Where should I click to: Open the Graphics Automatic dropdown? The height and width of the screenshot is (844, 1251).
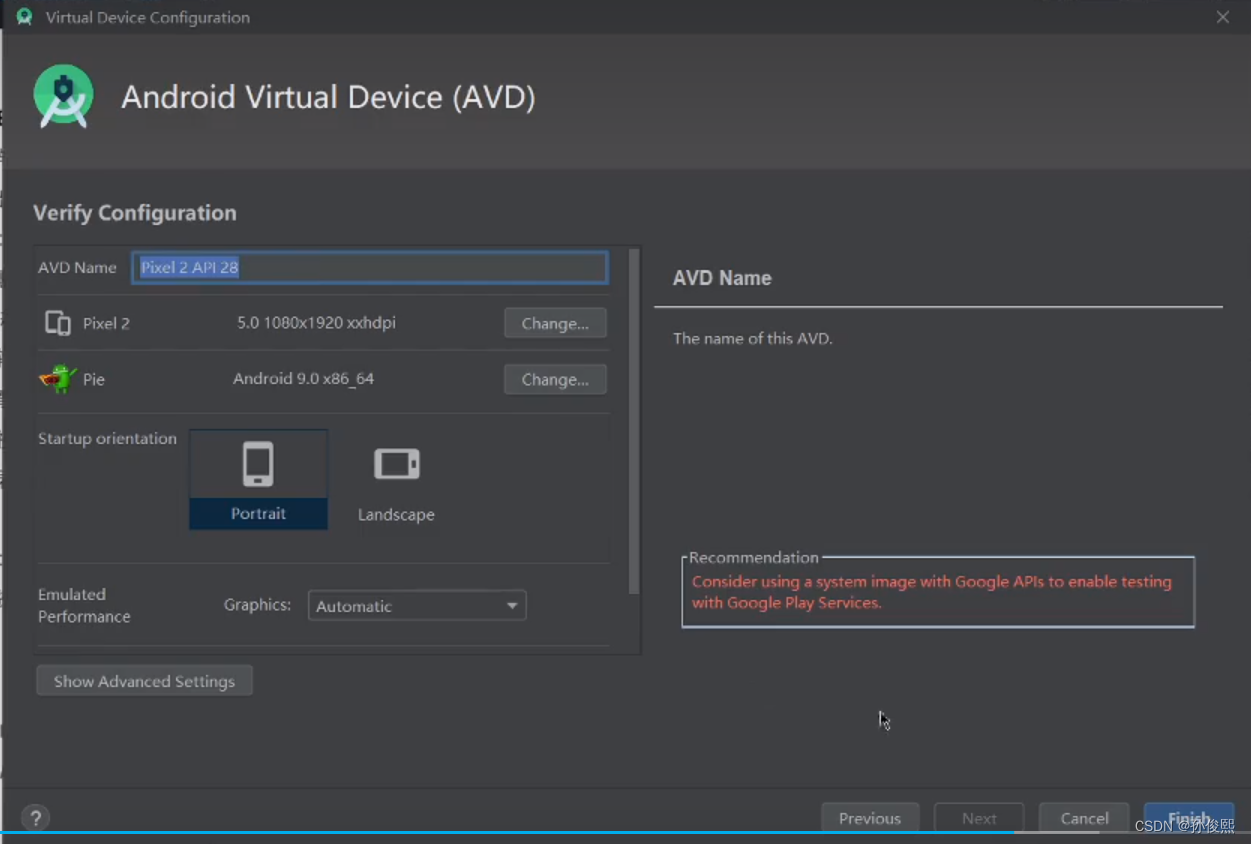(417, 606)
